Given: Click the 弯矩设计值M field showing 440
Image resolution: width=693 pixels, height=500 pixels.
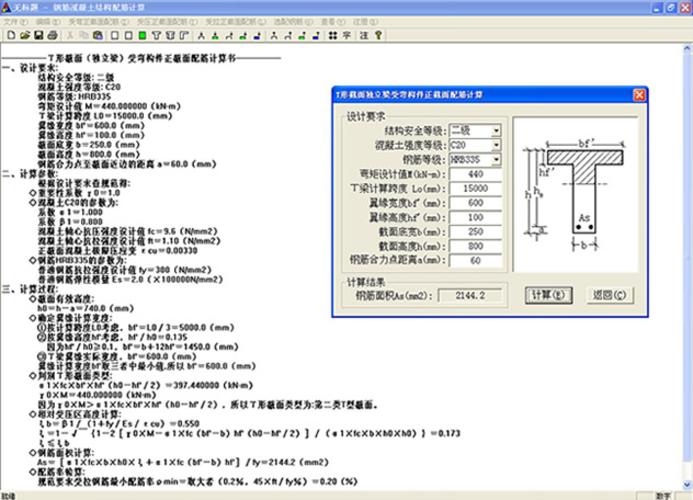Looking at the screenshot, I should pos(476,174).
